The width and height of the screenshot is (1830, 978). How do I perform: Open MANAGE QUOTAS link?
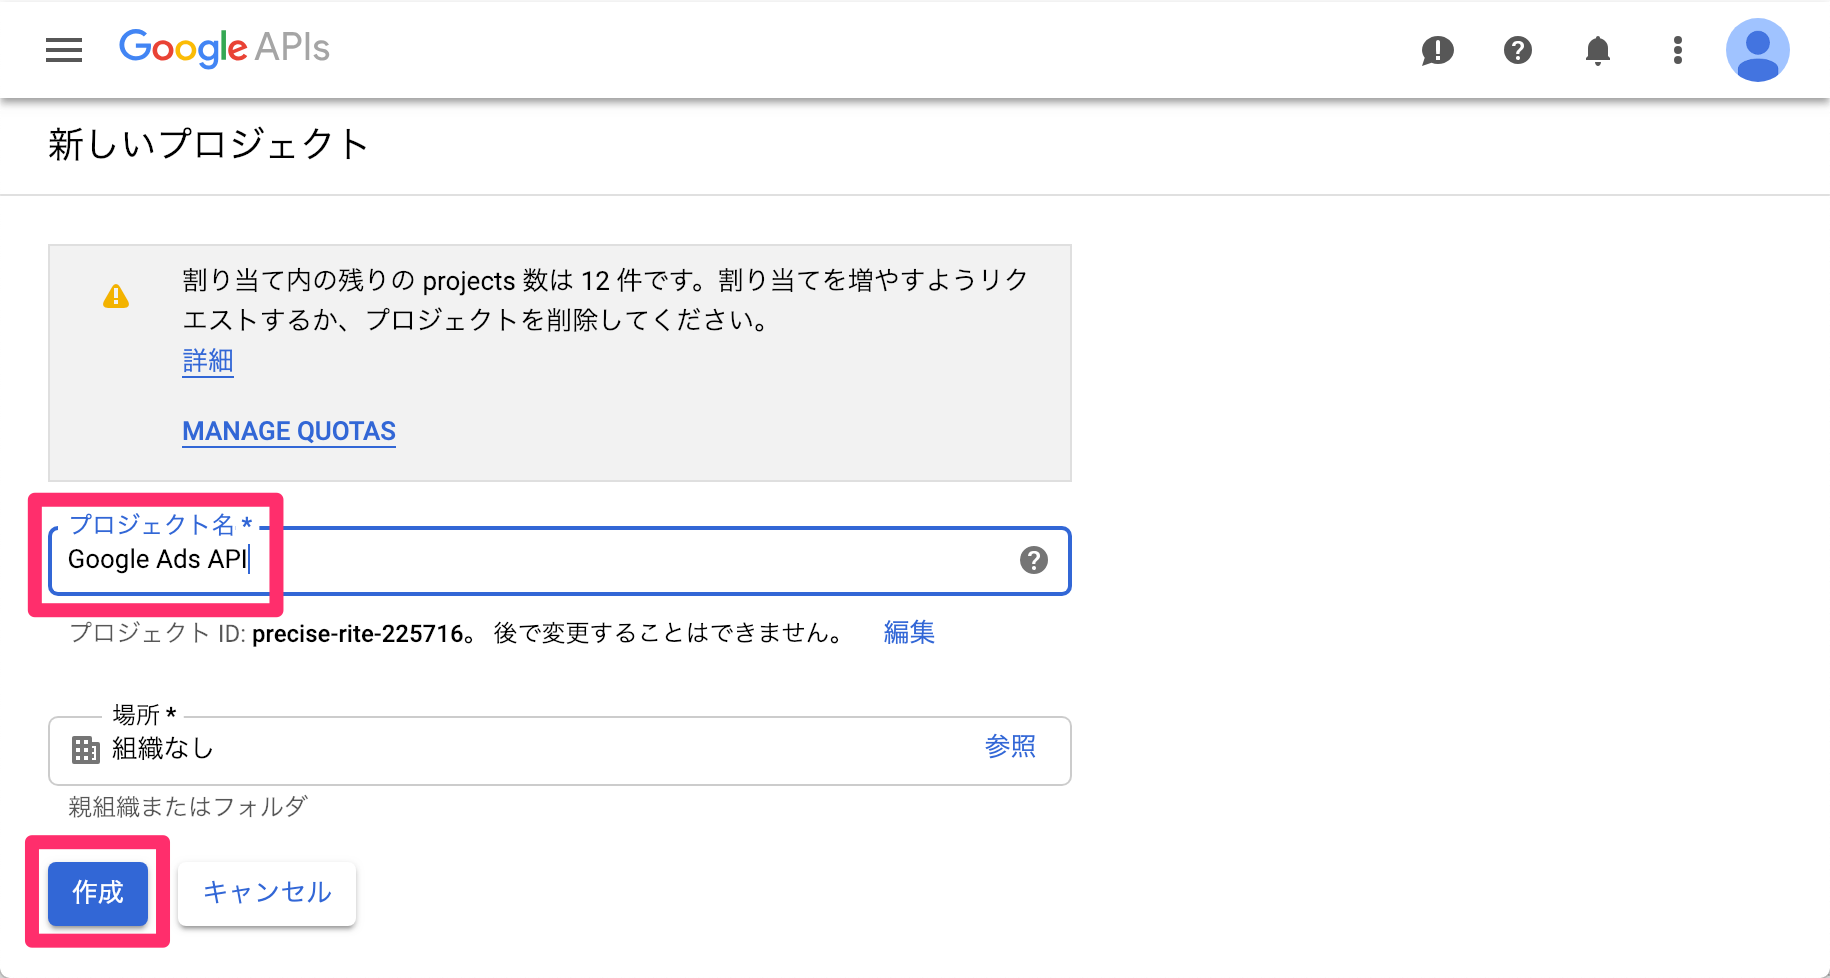click(289, 431)
